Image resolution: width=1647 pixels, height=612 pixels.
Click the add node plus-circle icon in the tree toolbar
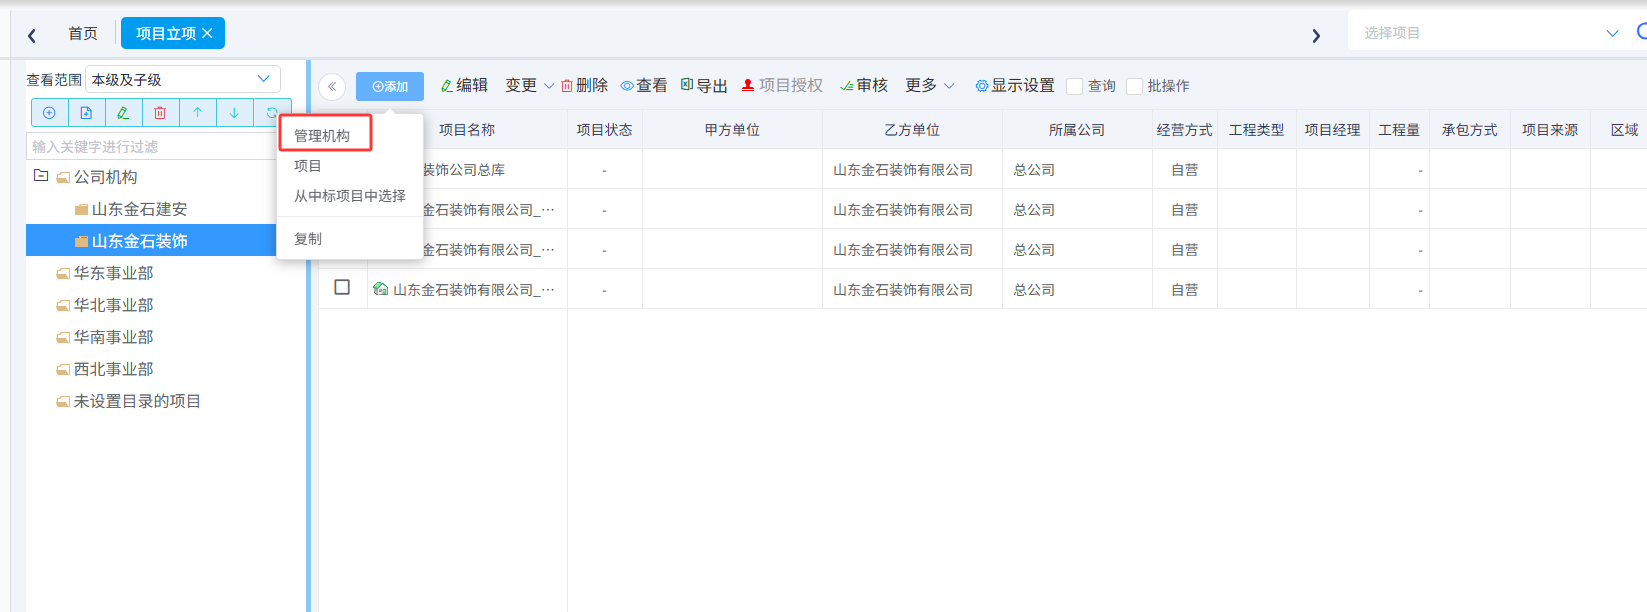(49, 113)
